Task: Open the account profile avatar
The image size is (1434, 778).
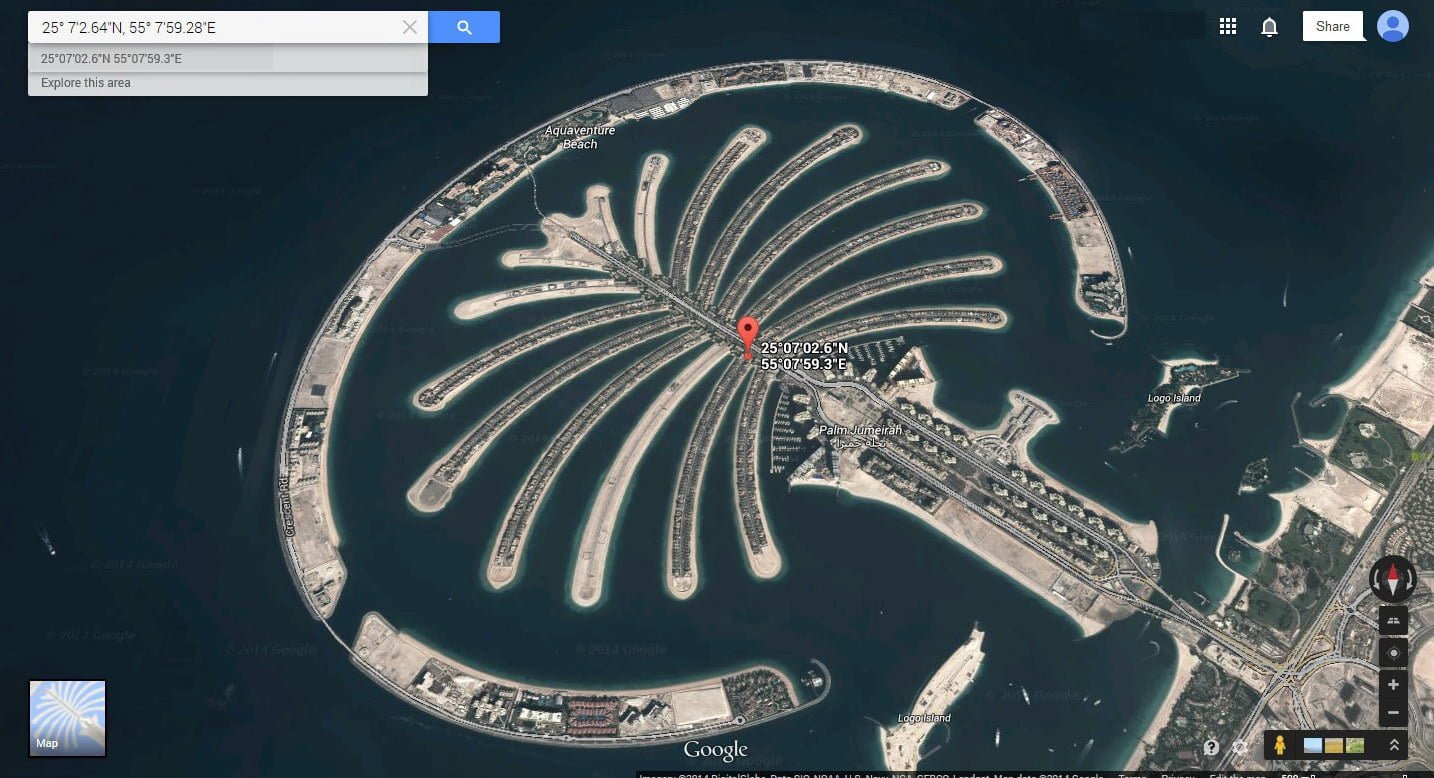Action: tap(1393, 27)
